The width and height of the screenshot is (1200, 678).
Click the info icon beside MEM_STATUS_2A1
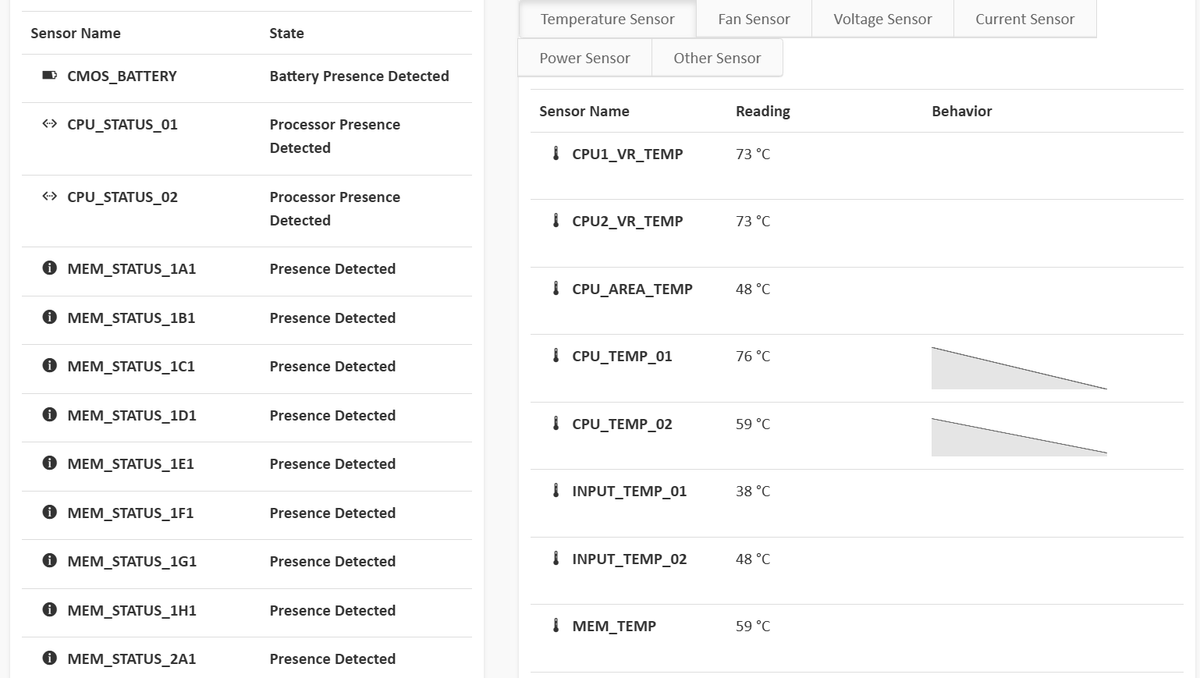point(48,659)
